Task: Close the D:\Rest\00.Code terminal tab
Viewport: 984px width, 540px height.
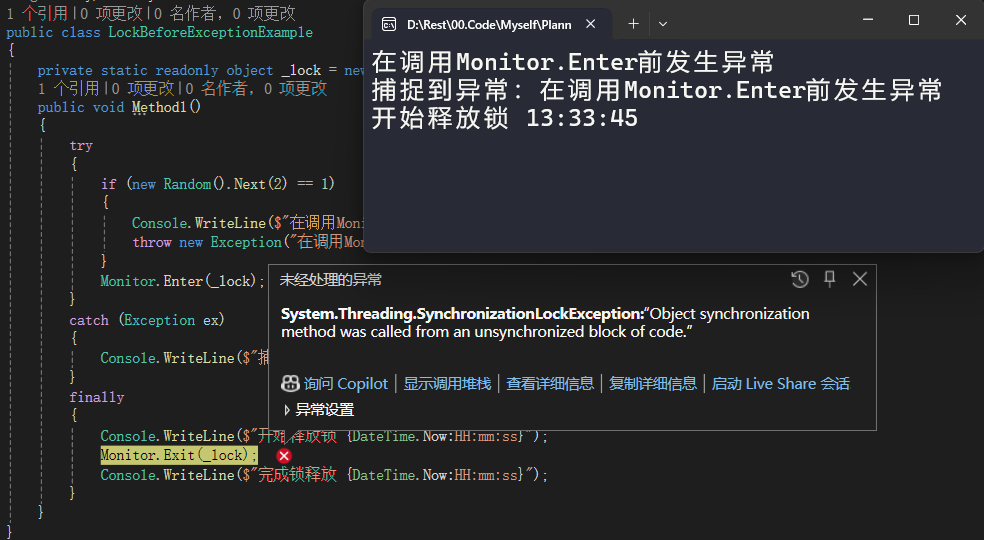Action: pyautogui.click(x=591, y=24)
